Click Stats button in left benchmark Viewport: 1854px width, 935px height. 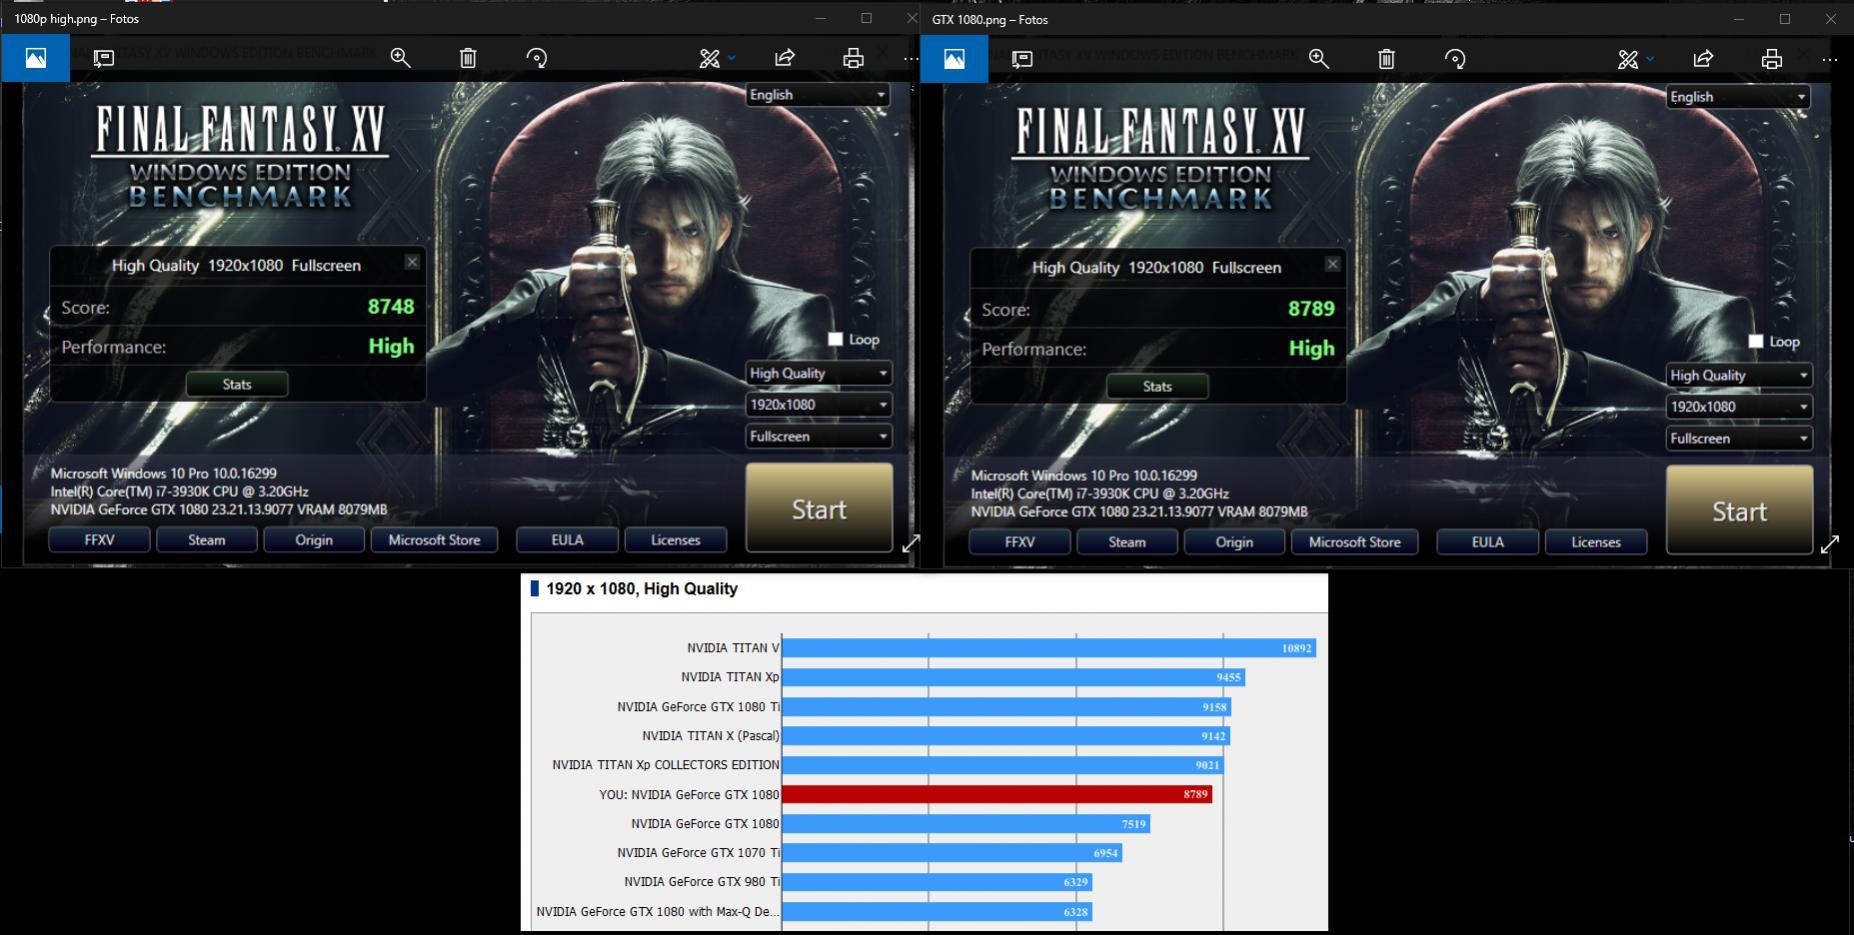(x=237, y=384)
